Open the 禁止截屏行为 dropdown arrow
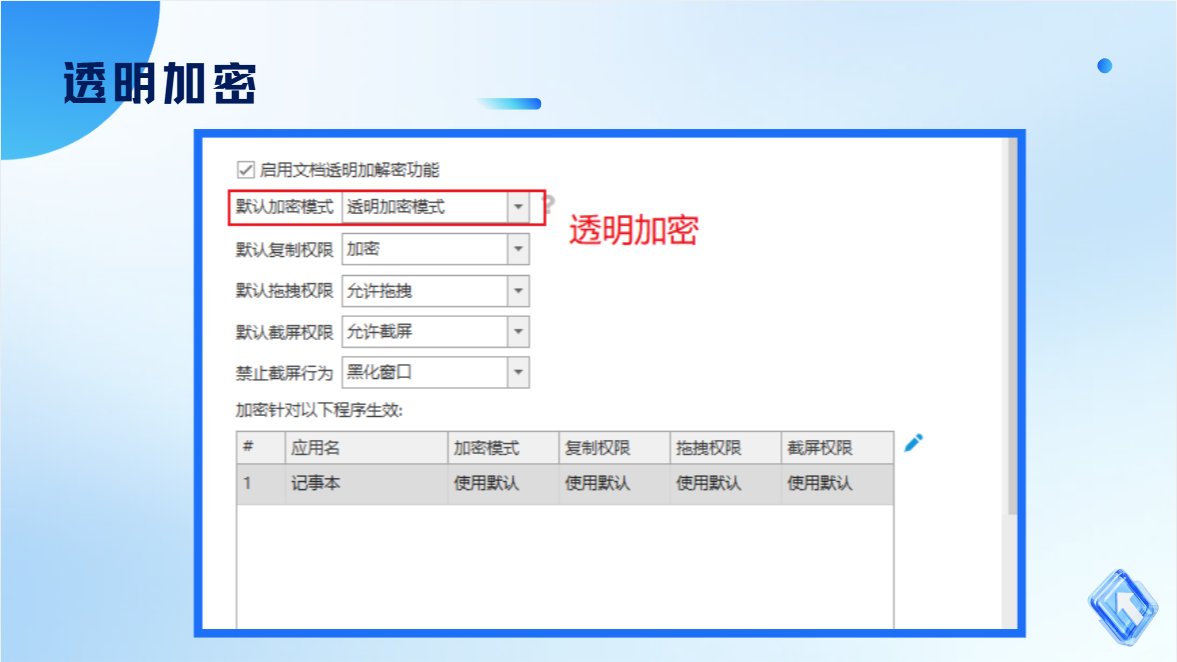This screenshot has width=1177, height=662. click(518, 372)
